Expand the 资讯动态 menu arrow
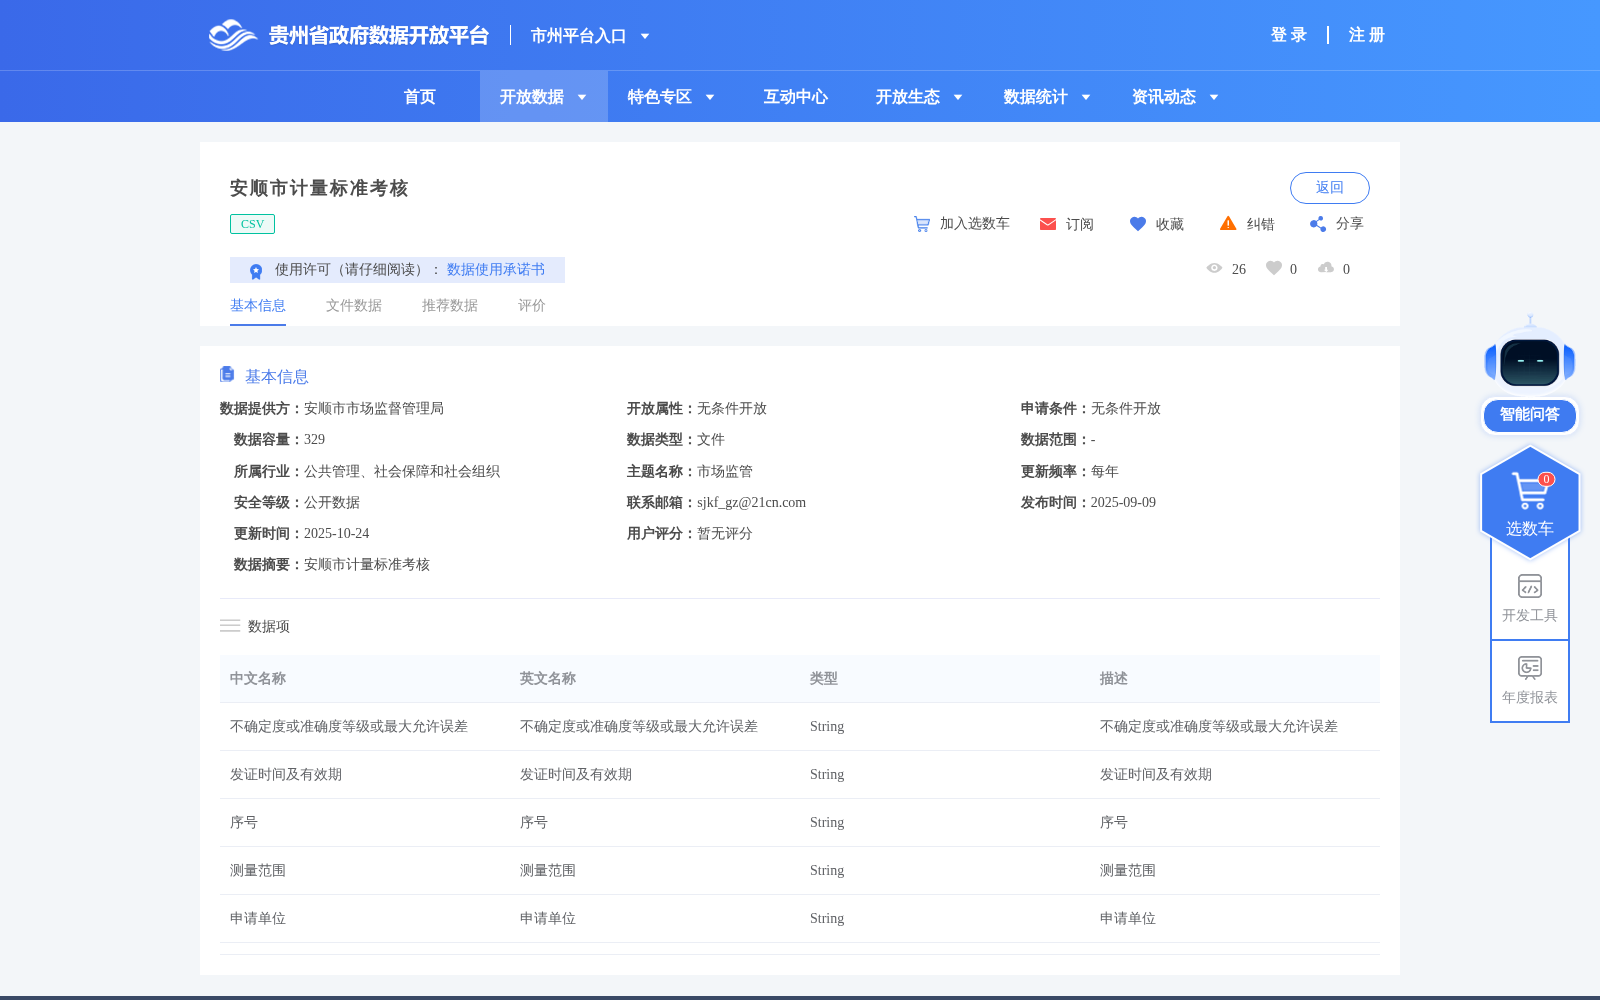 [x=1214, y=97]
